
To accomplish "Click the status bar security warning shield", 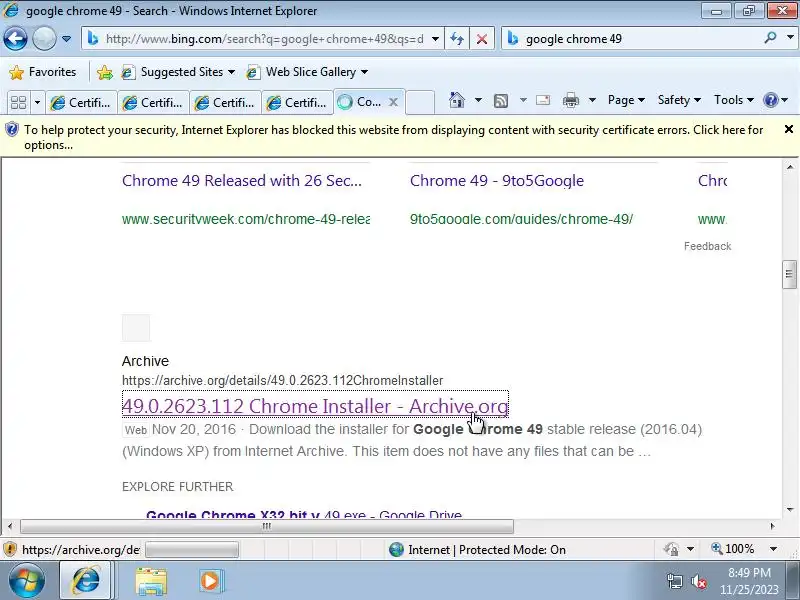I will (x=9, y=549).
